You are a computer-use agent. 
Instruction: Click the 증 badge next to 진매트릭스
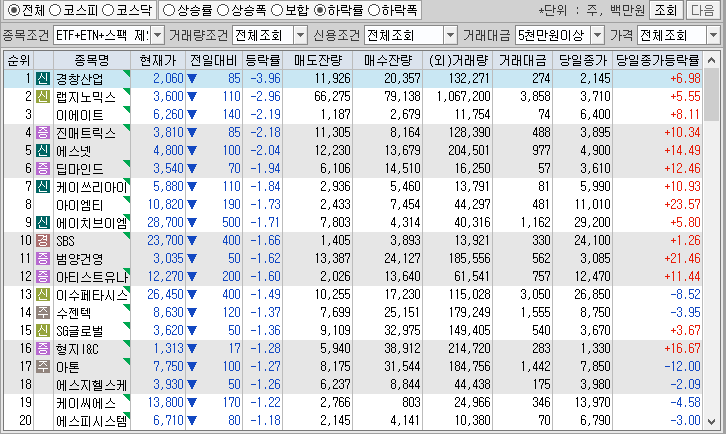click(x=43, y=132)
